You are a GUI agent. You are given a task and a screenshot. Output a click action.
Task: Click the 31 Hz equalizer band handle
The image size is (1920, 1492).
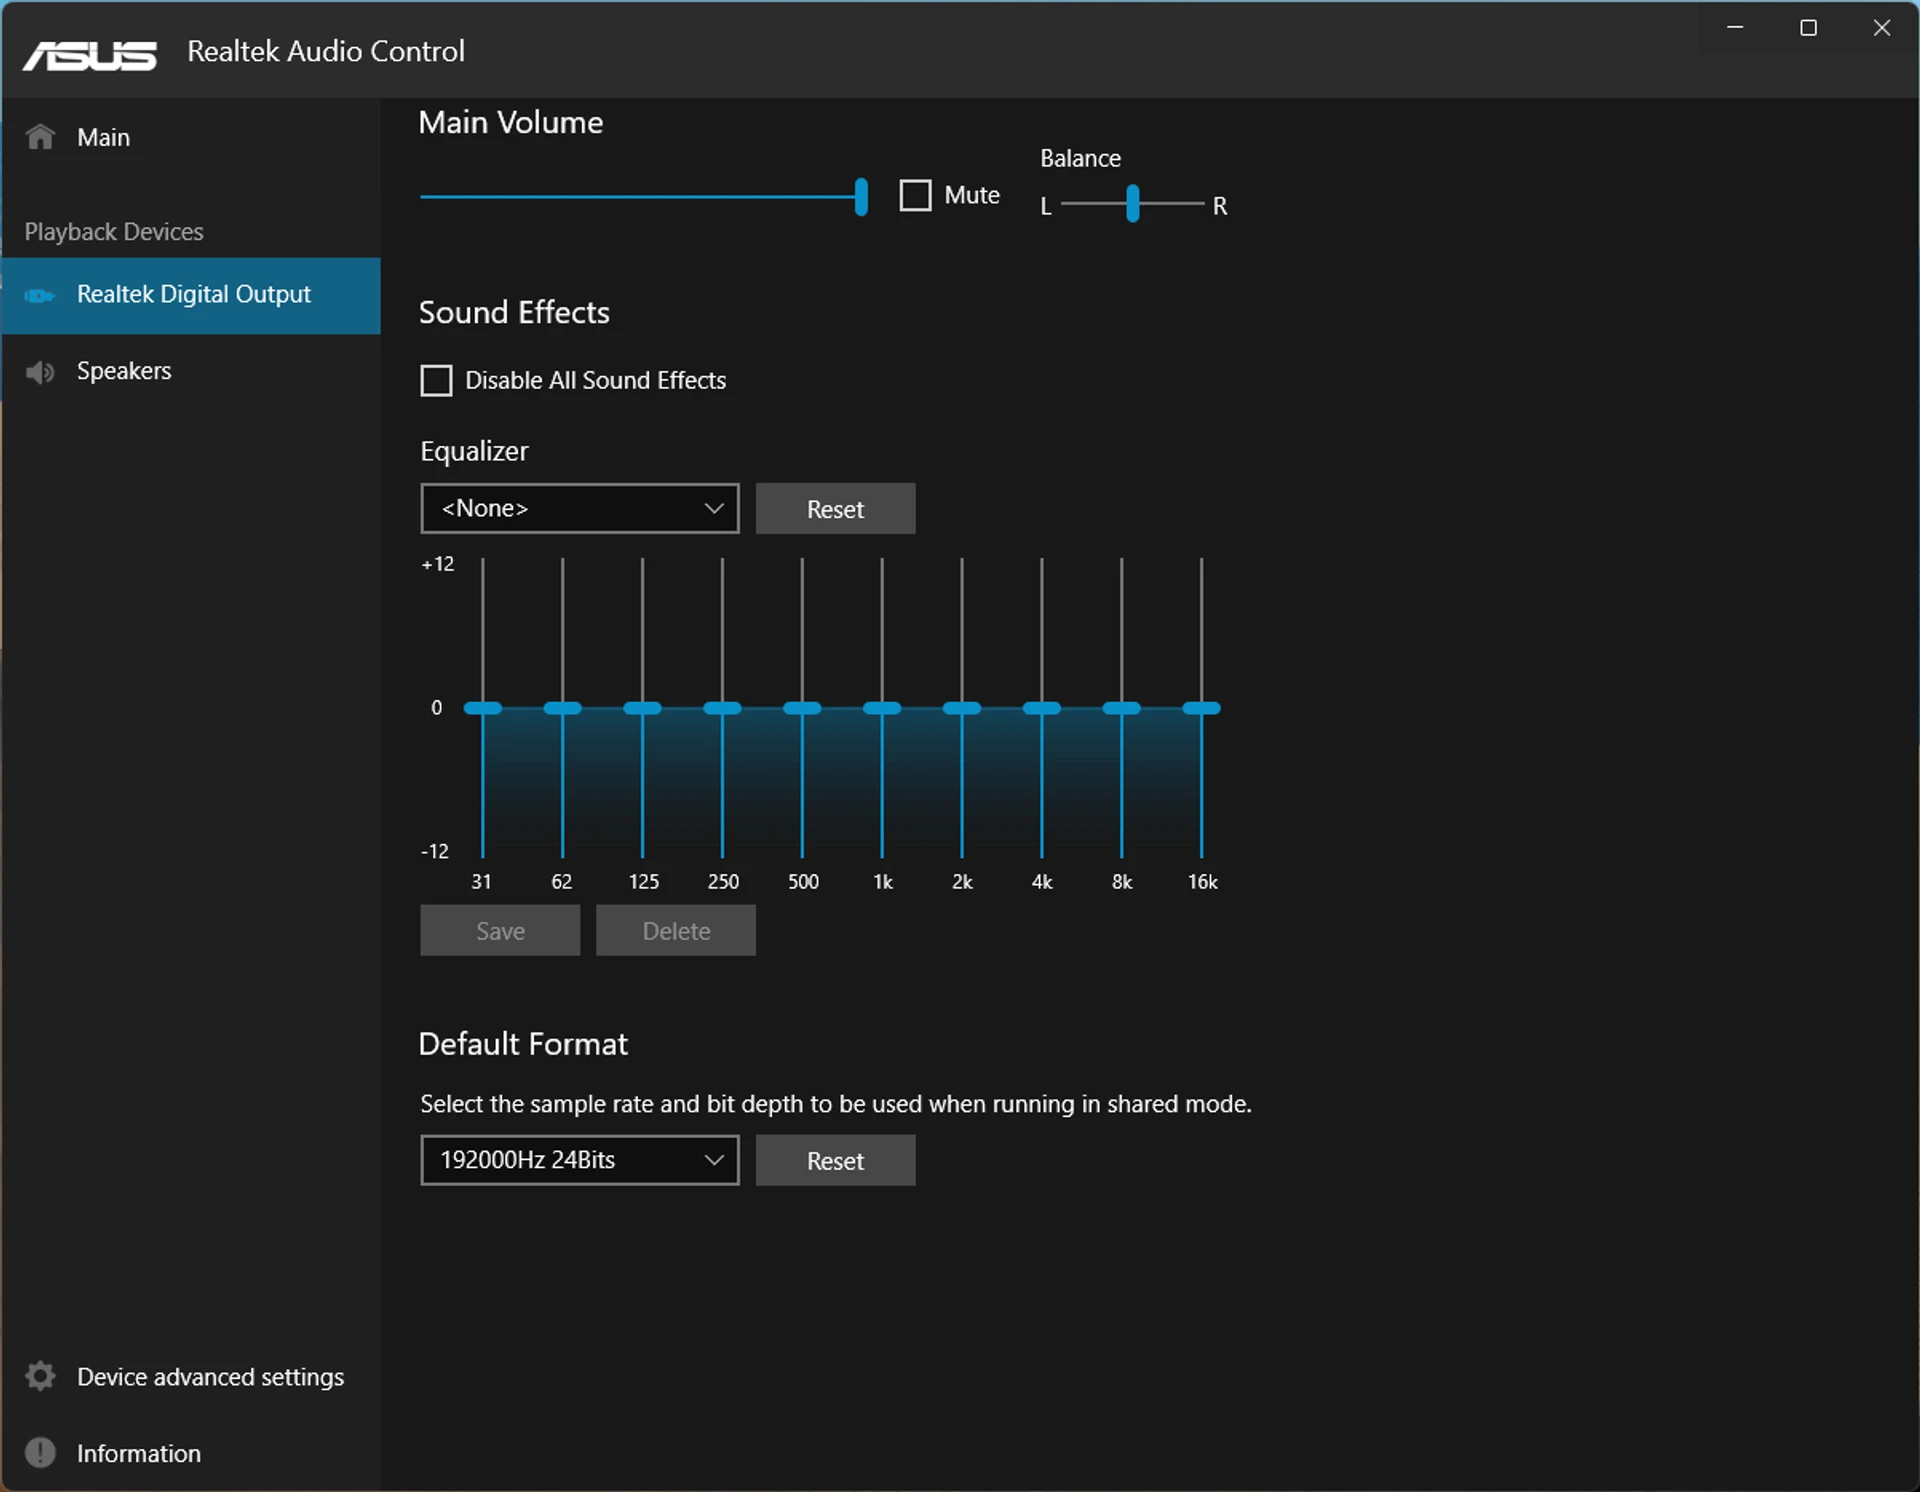tap(483, 708)
